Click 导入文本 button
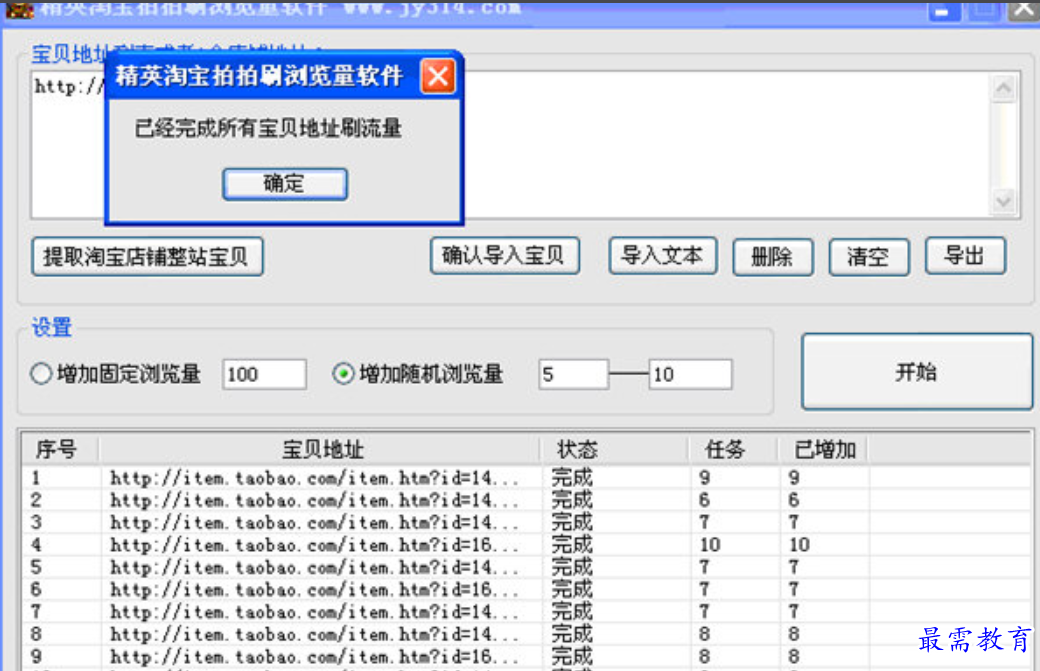Image resolution: width=1040 pixels, height=671 pixels. tap(663, 255)
